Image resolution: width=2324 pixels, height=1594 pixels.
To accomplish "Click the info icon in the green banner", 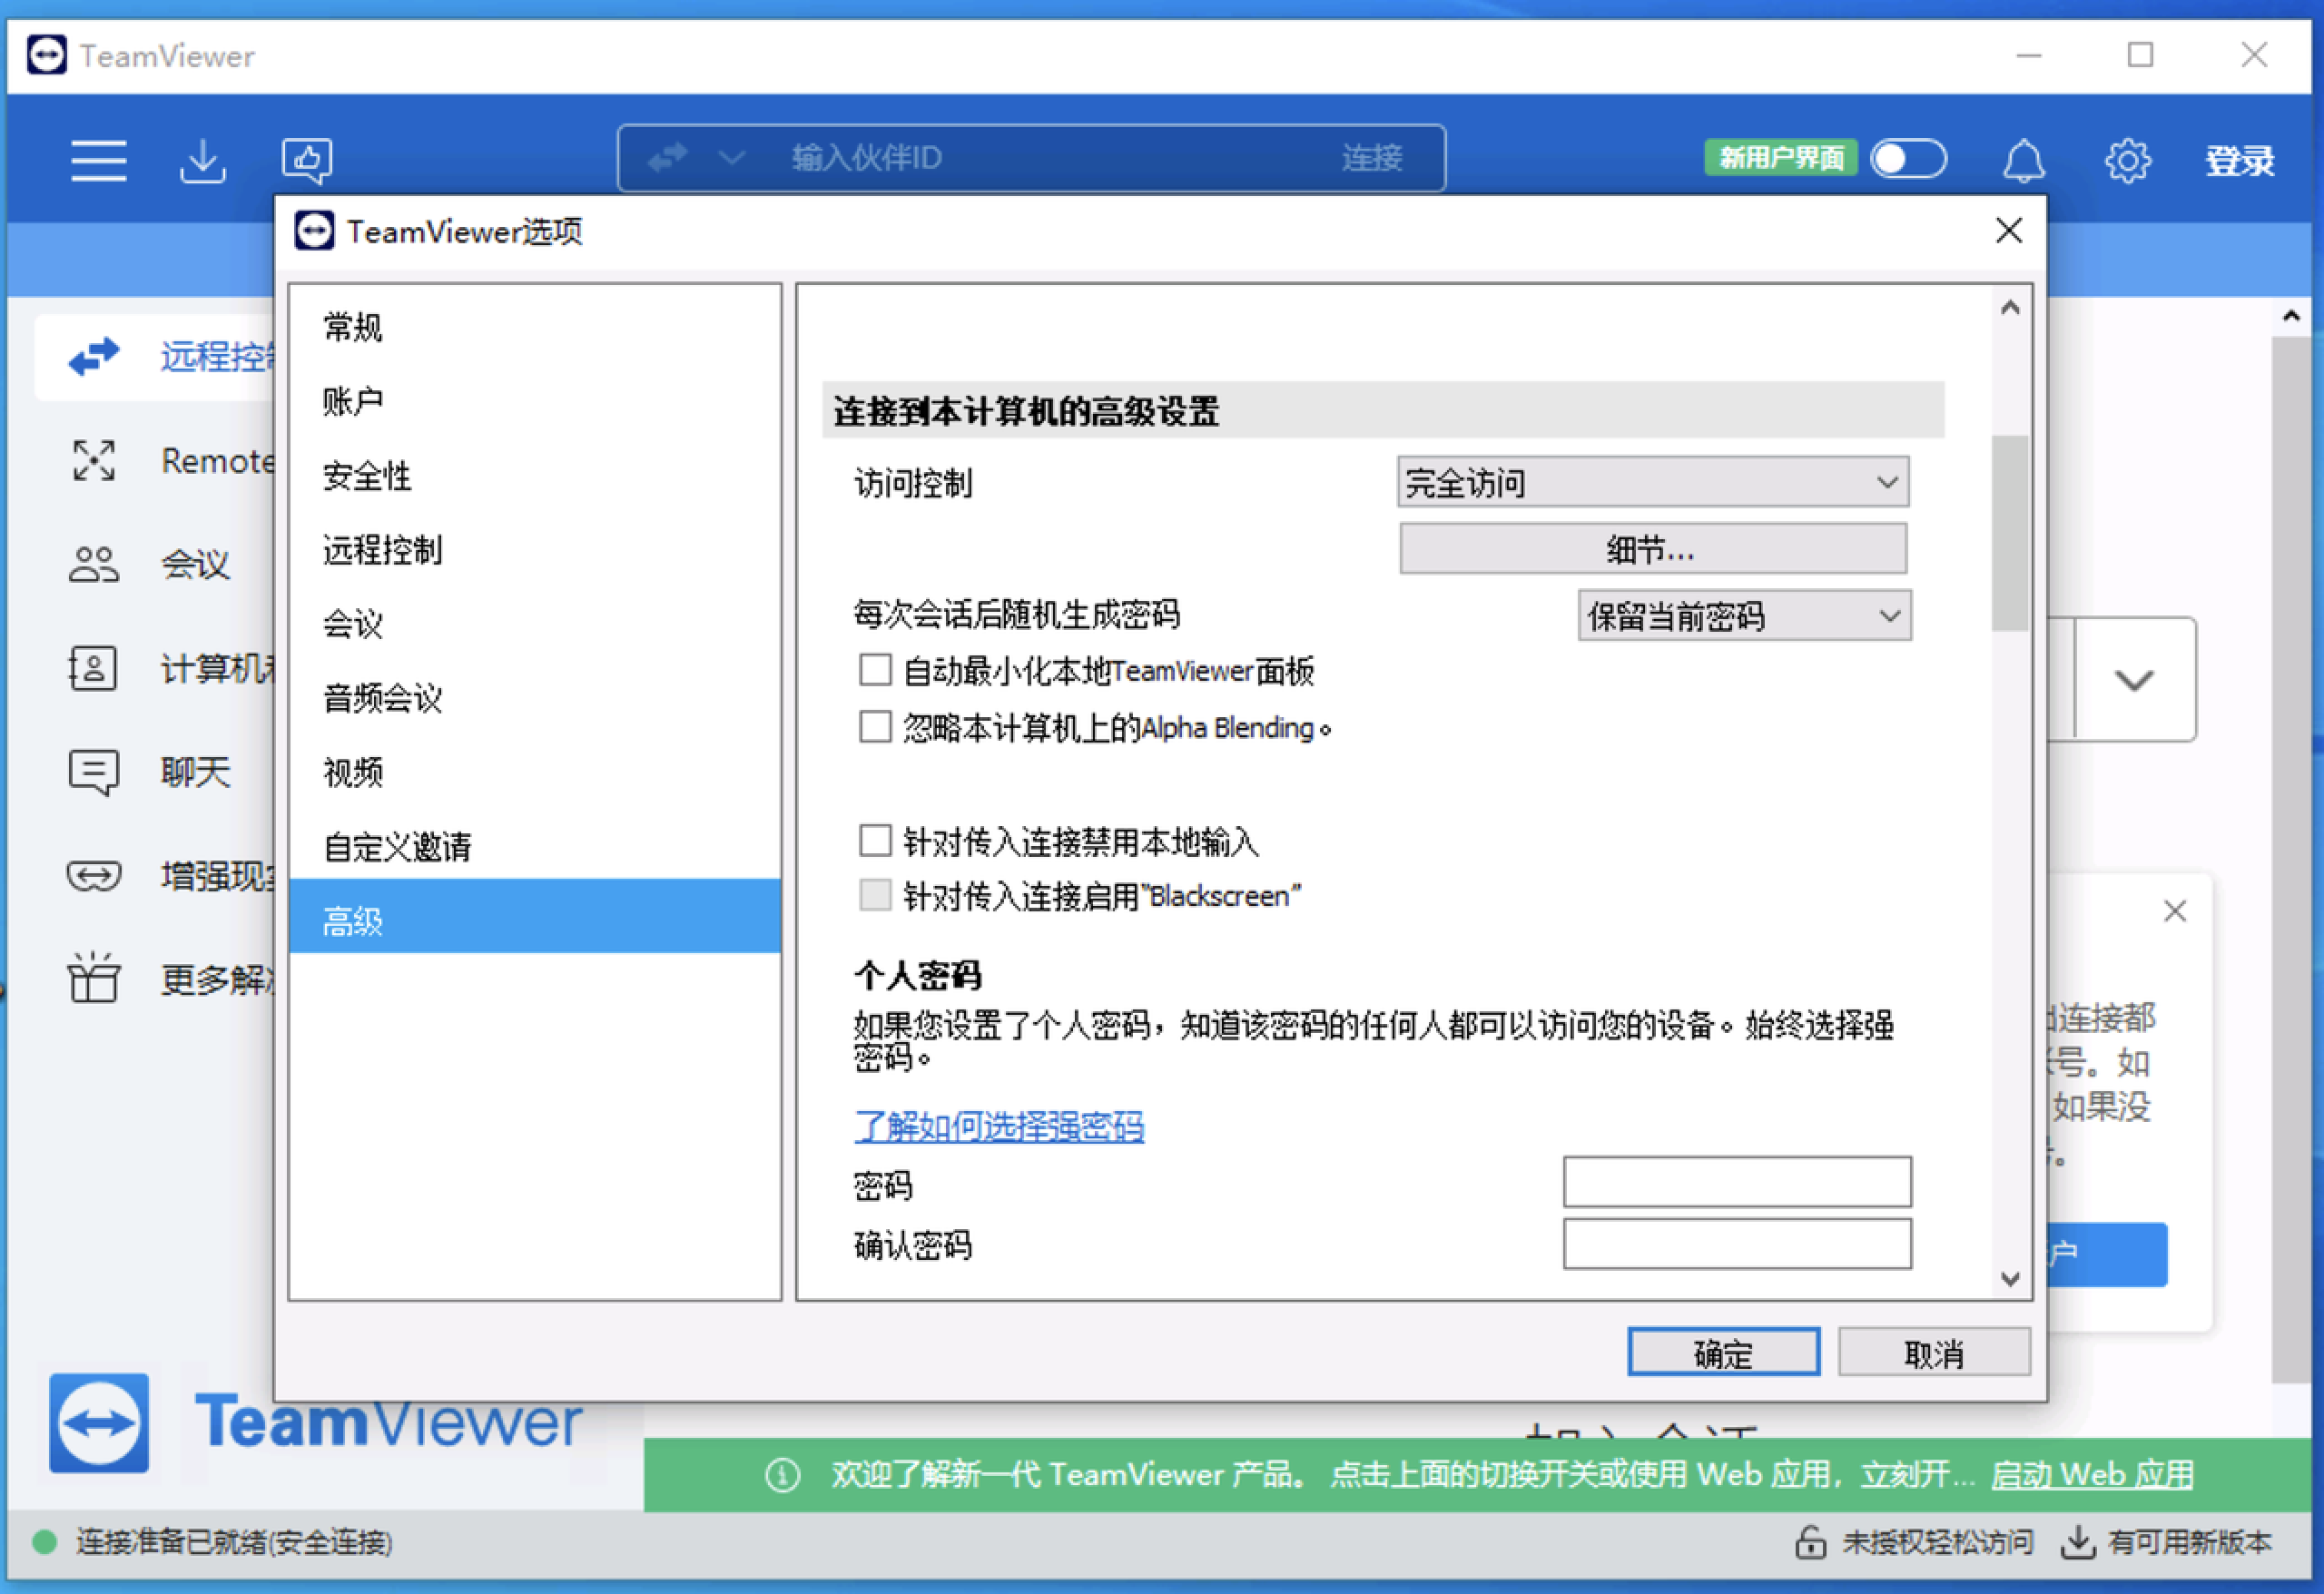I will 782,1475.
